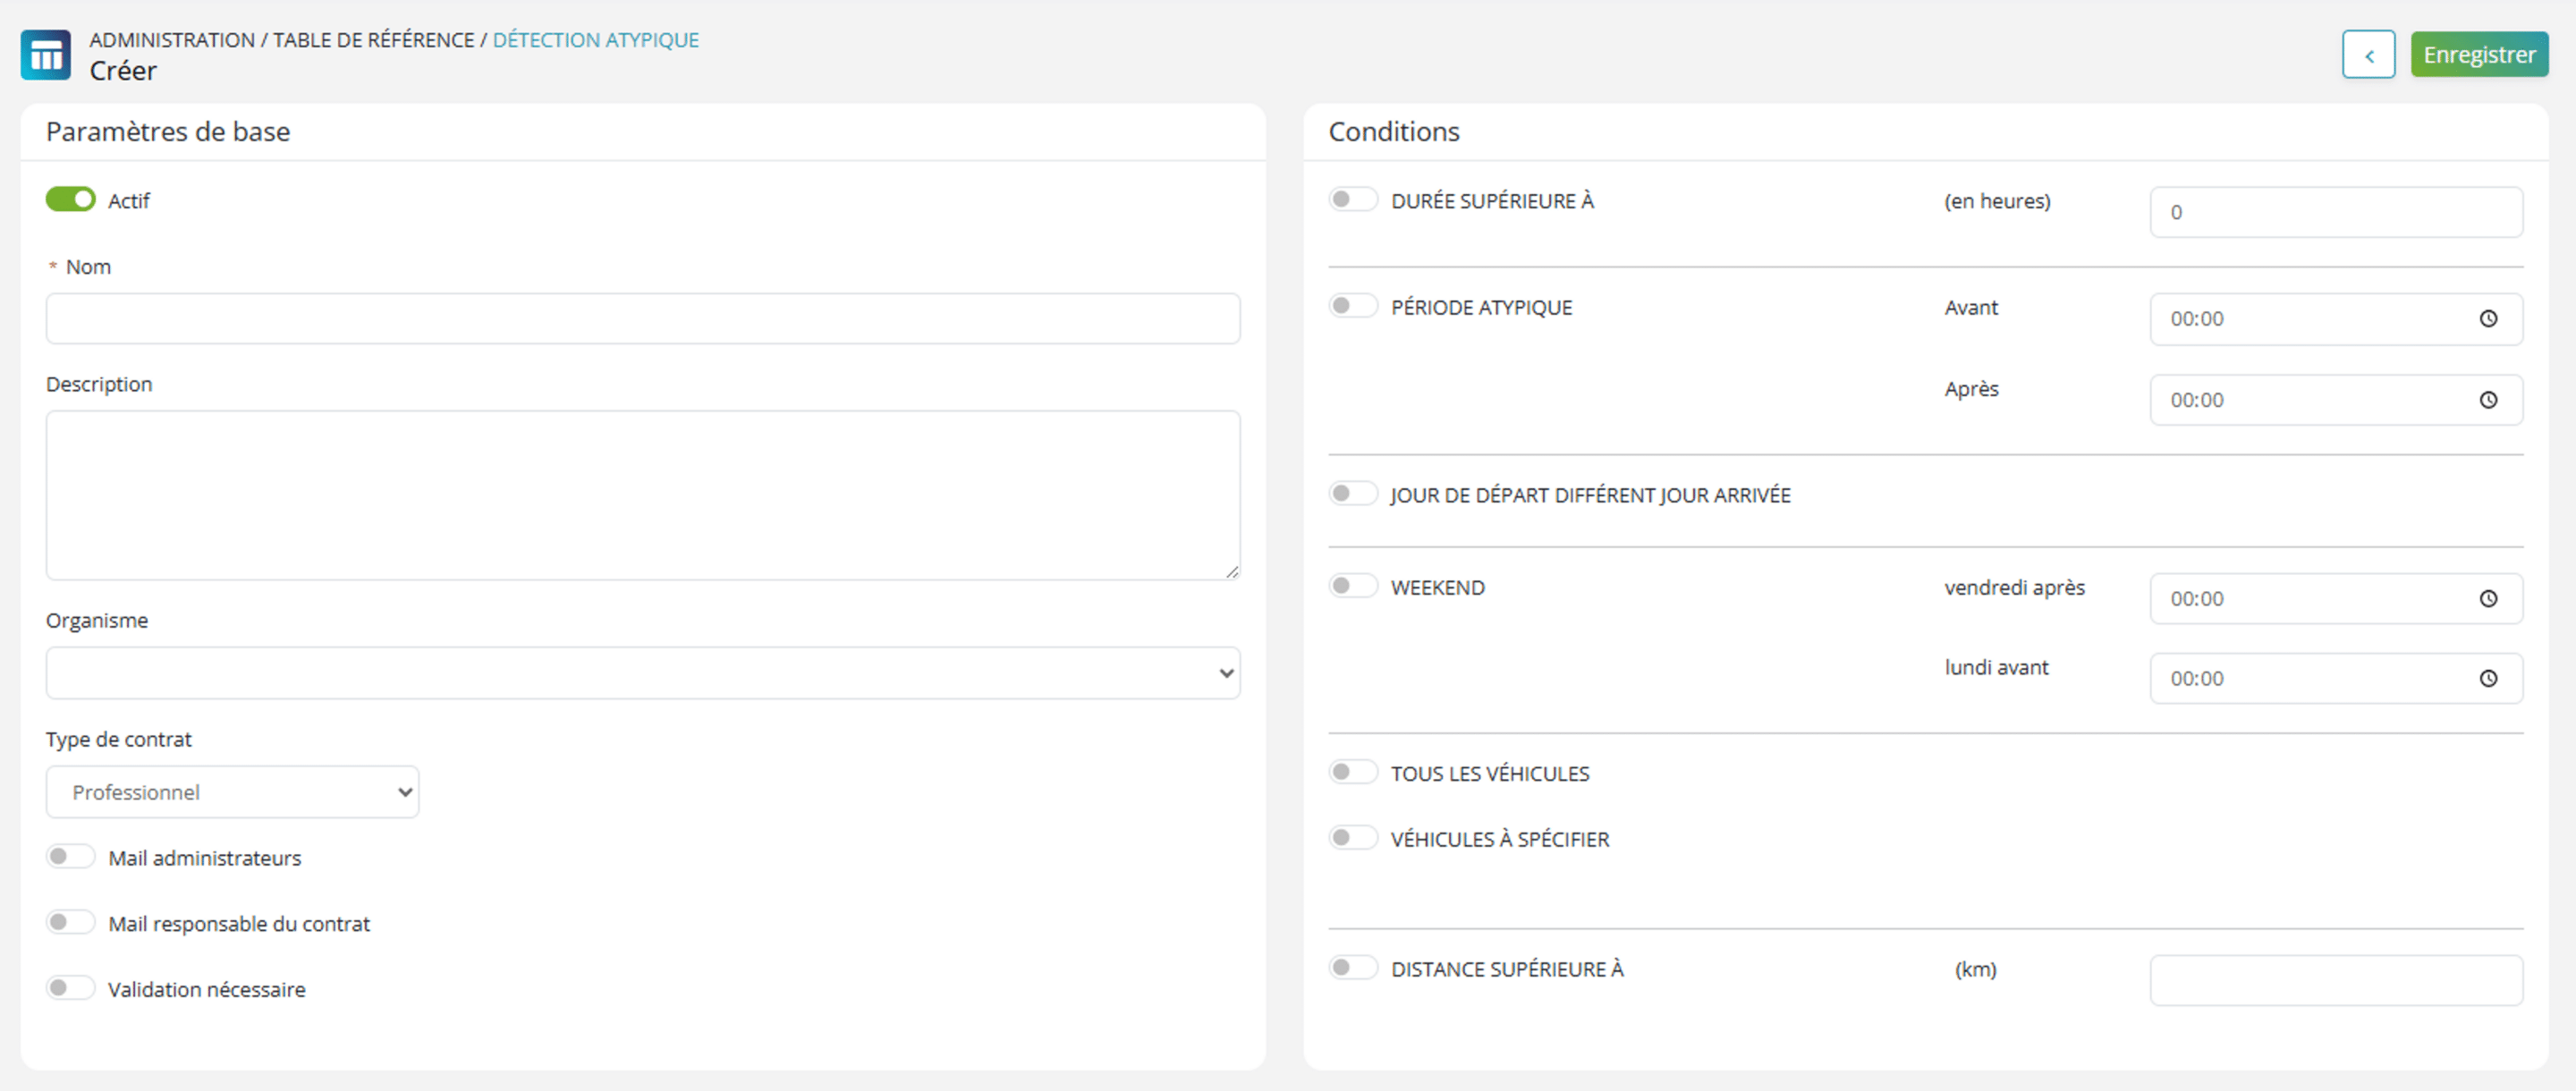
Task: Click 'ADMINISTRATION / TABLE DE RÉFÉRENCE /' breadcrumb text
Action: (288, 40)
